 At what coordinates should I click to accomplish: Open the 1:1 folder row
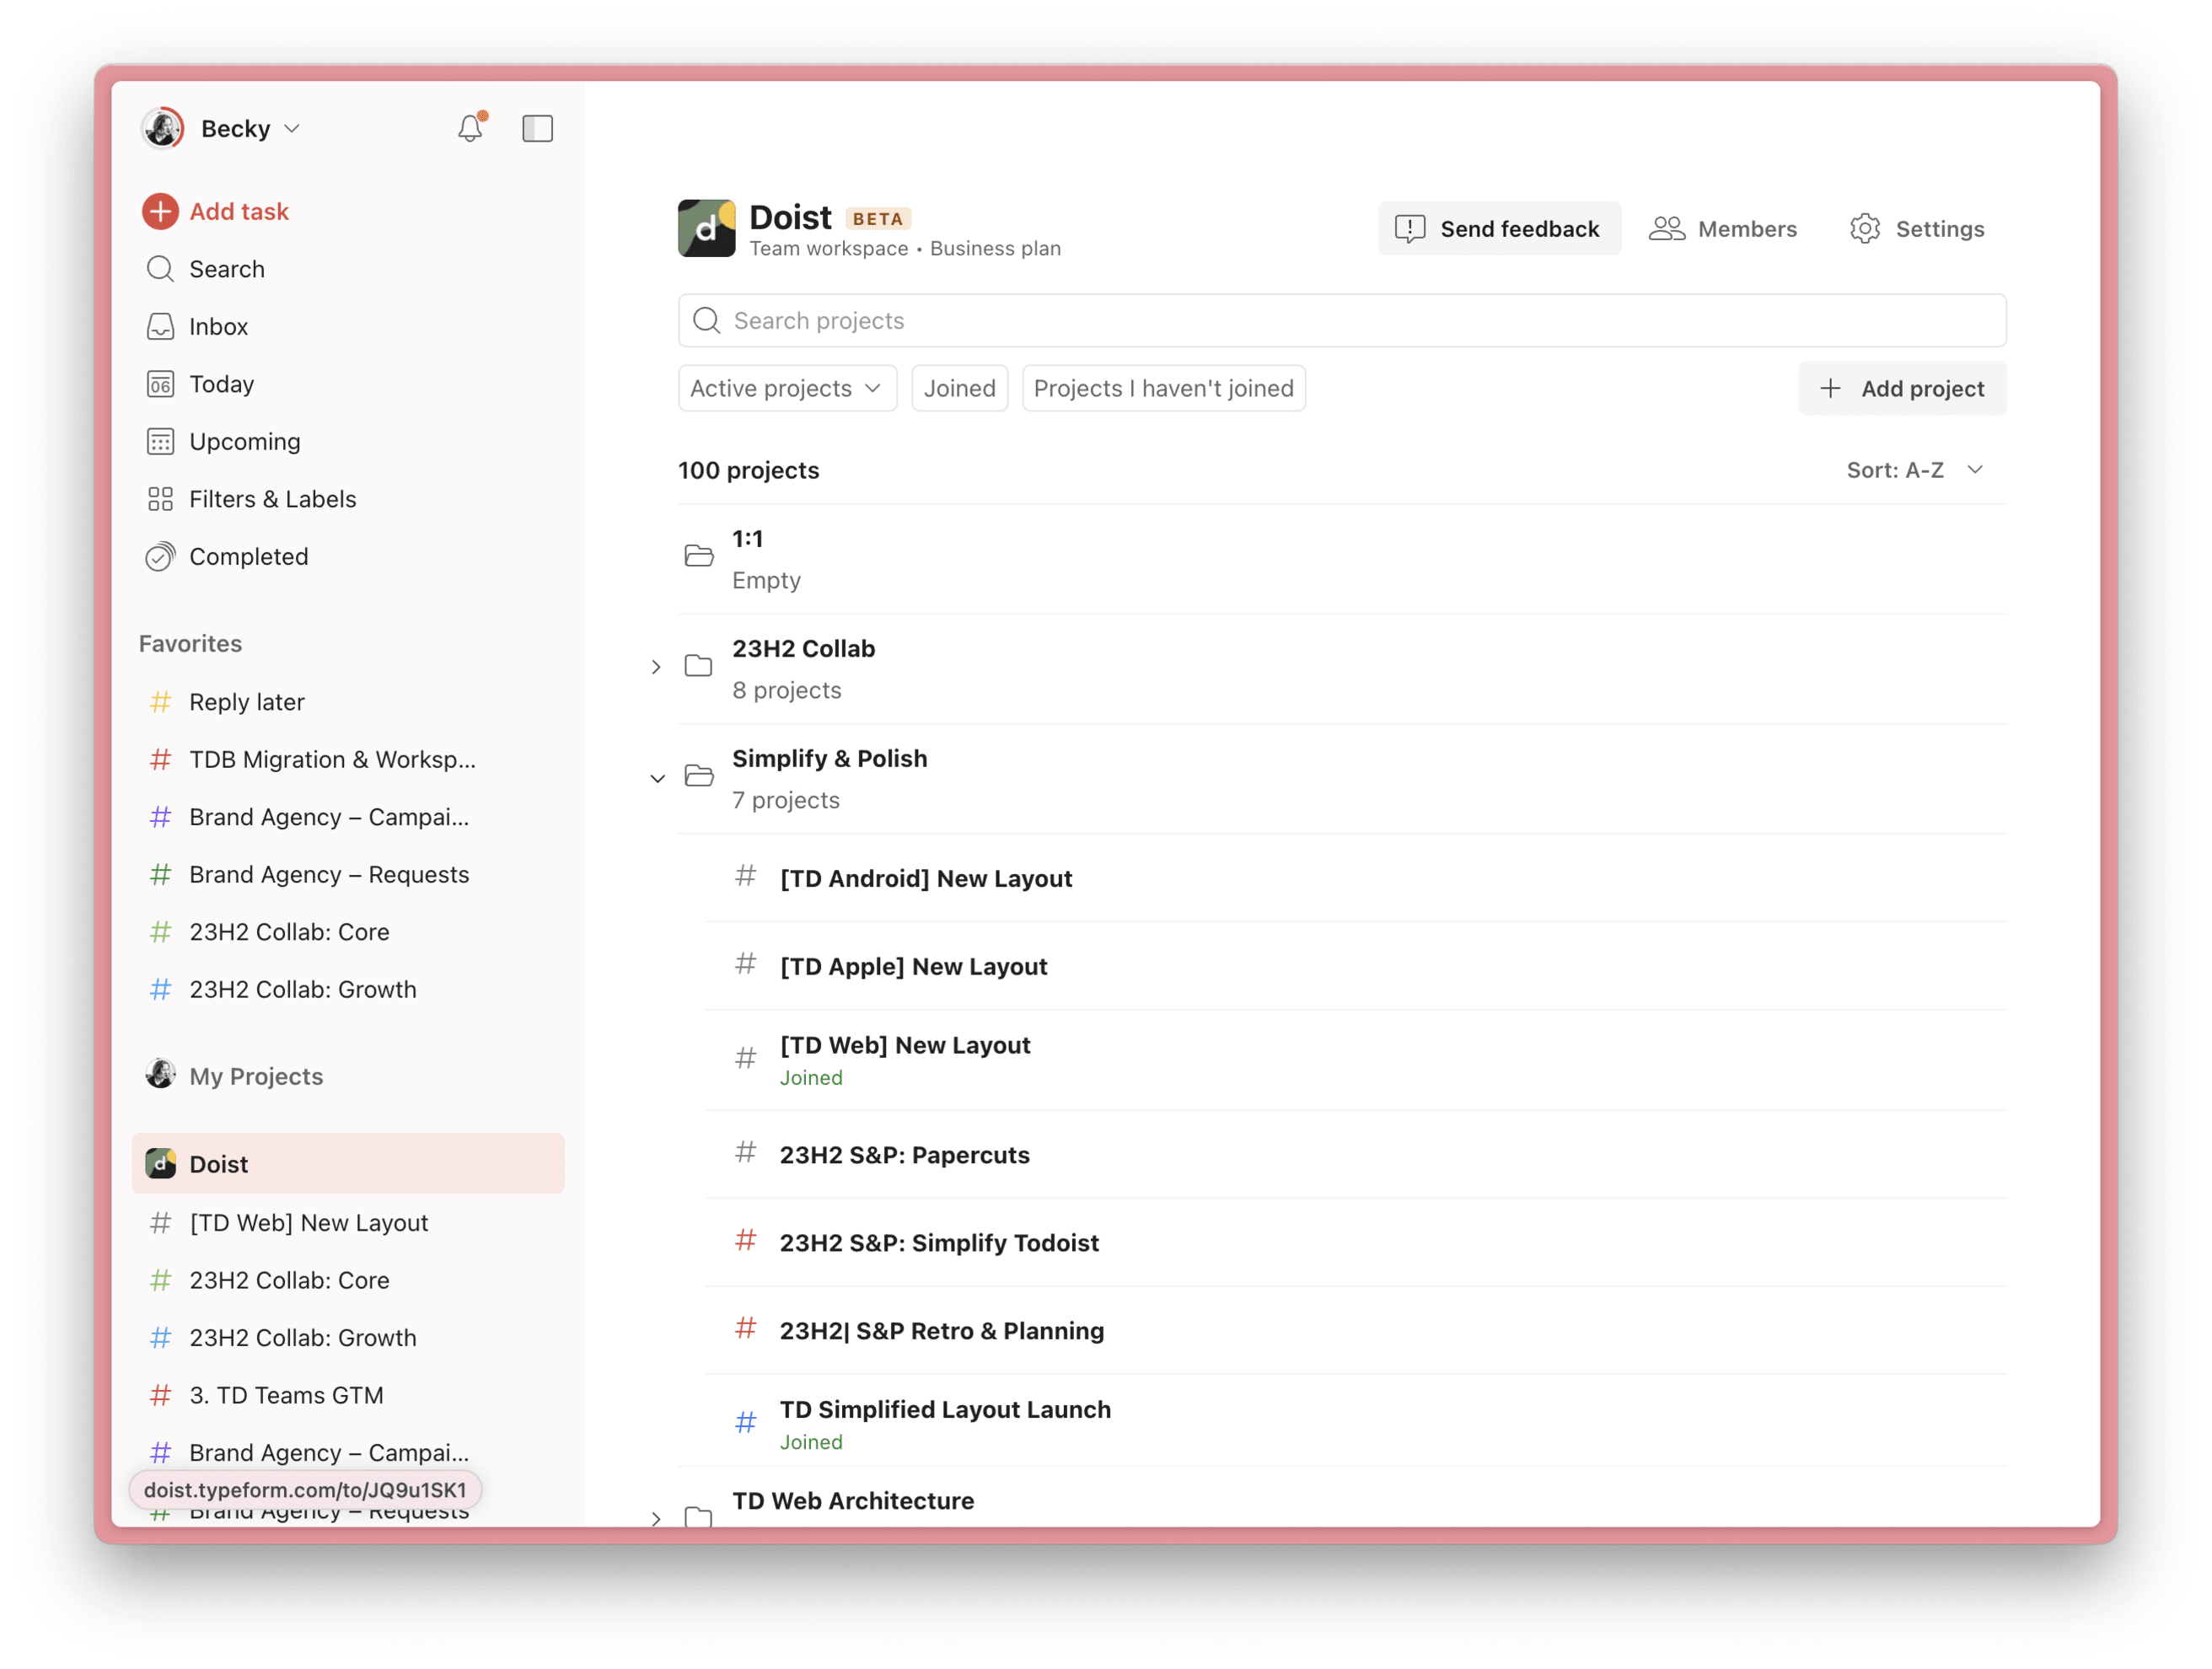point(1341,559)
